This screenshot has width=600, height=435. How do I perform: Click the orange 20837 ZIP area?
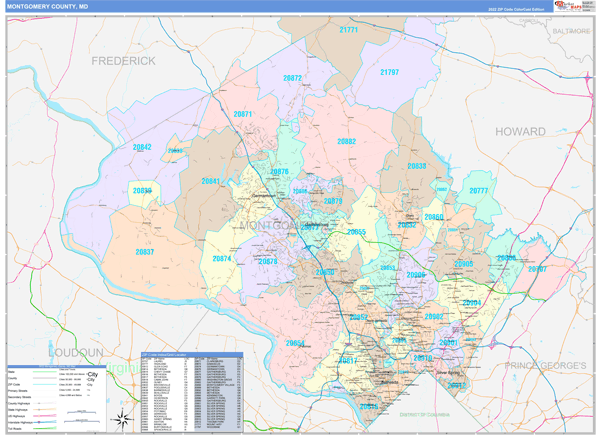coord(144,252)
